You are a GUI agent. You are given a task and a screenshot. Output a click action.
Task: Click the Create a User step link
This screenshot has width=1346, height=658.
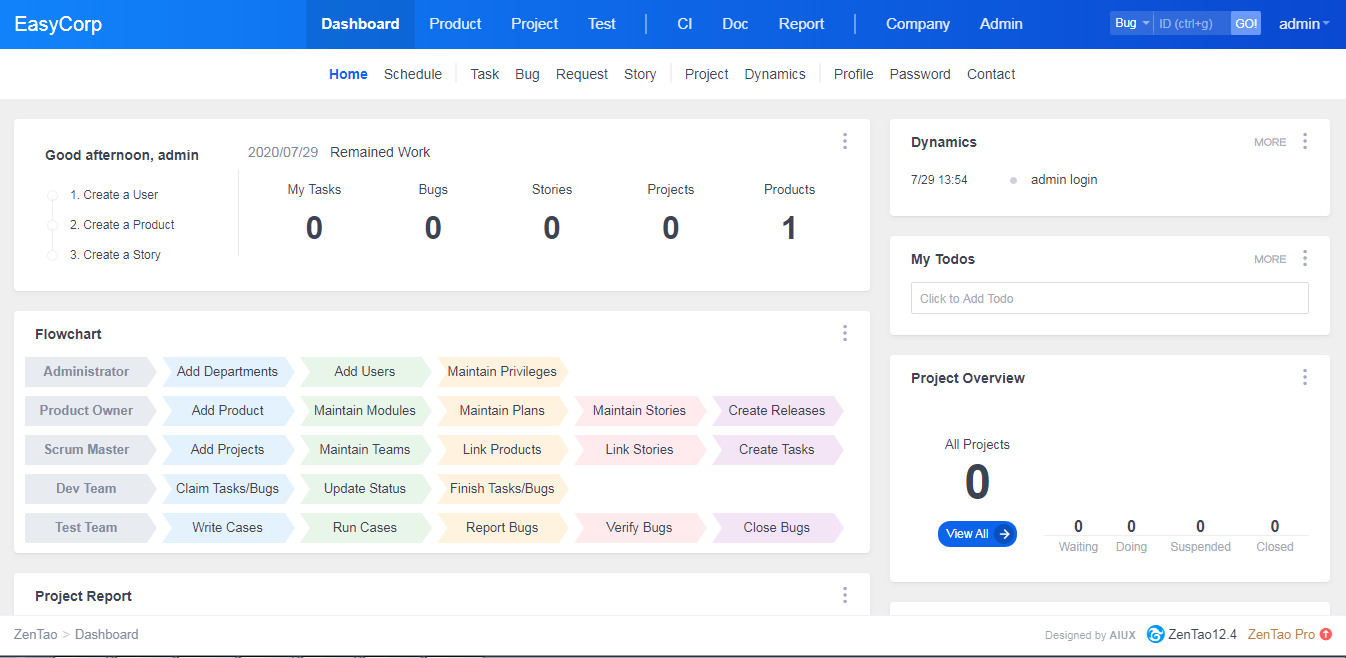point(114,195)
